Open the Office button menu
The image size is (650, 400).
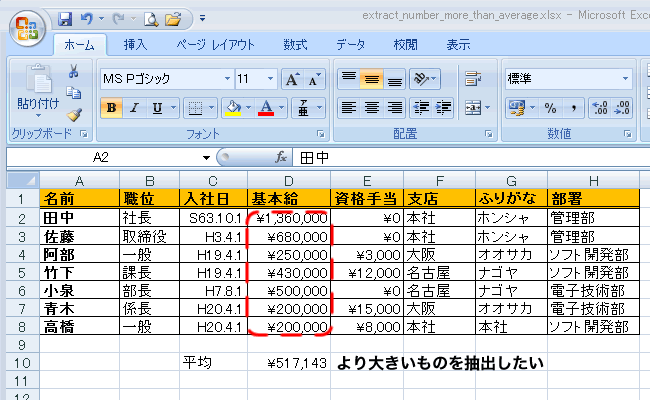[x=27, y=28]
